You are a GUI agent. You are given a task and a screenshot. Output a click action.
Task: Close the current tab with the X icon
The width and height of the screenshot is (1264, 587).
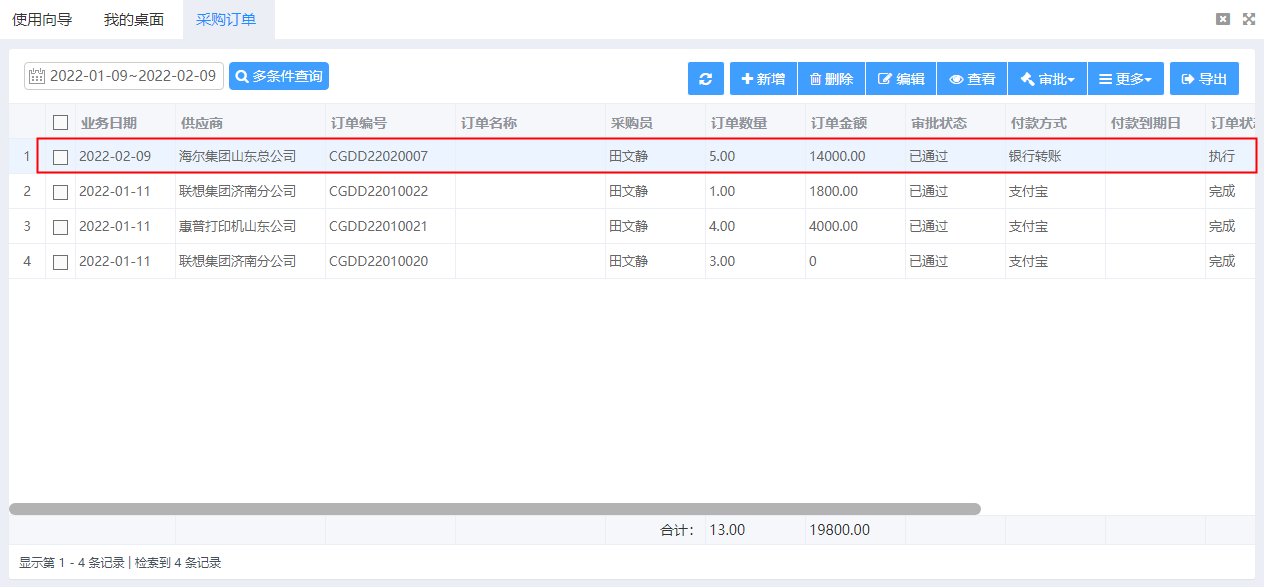1222,19
